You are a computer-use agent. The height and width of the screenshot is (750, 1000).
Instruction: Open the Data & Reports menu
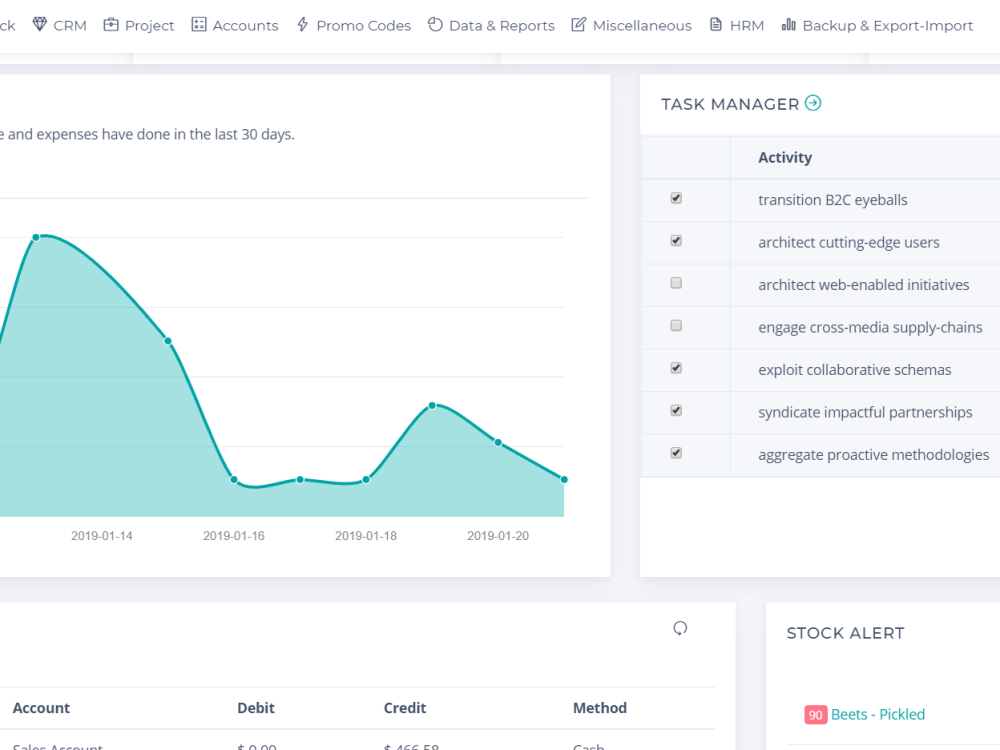pyautogui.click(x=491, y=26)
